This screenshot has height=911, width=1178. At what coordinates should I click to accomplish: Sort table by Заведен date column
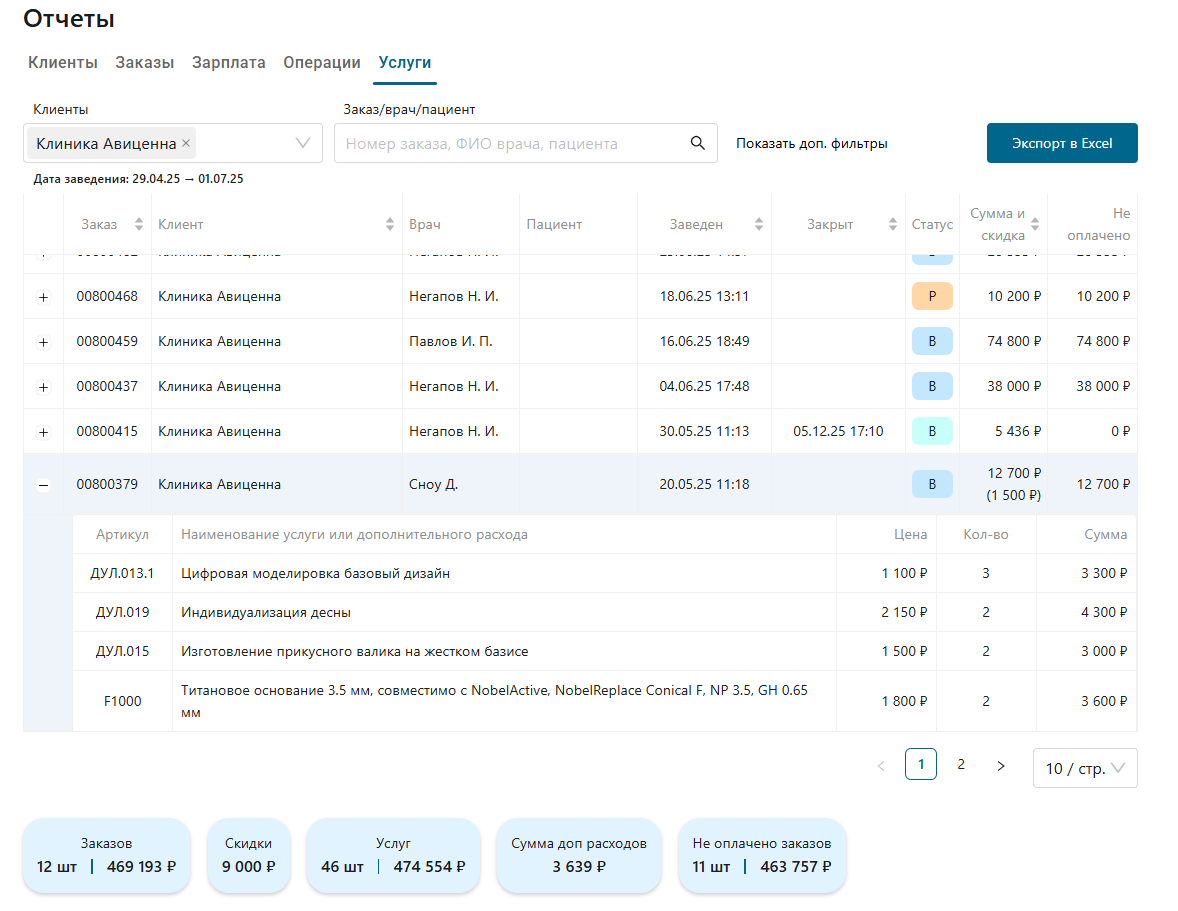[759, 225]
